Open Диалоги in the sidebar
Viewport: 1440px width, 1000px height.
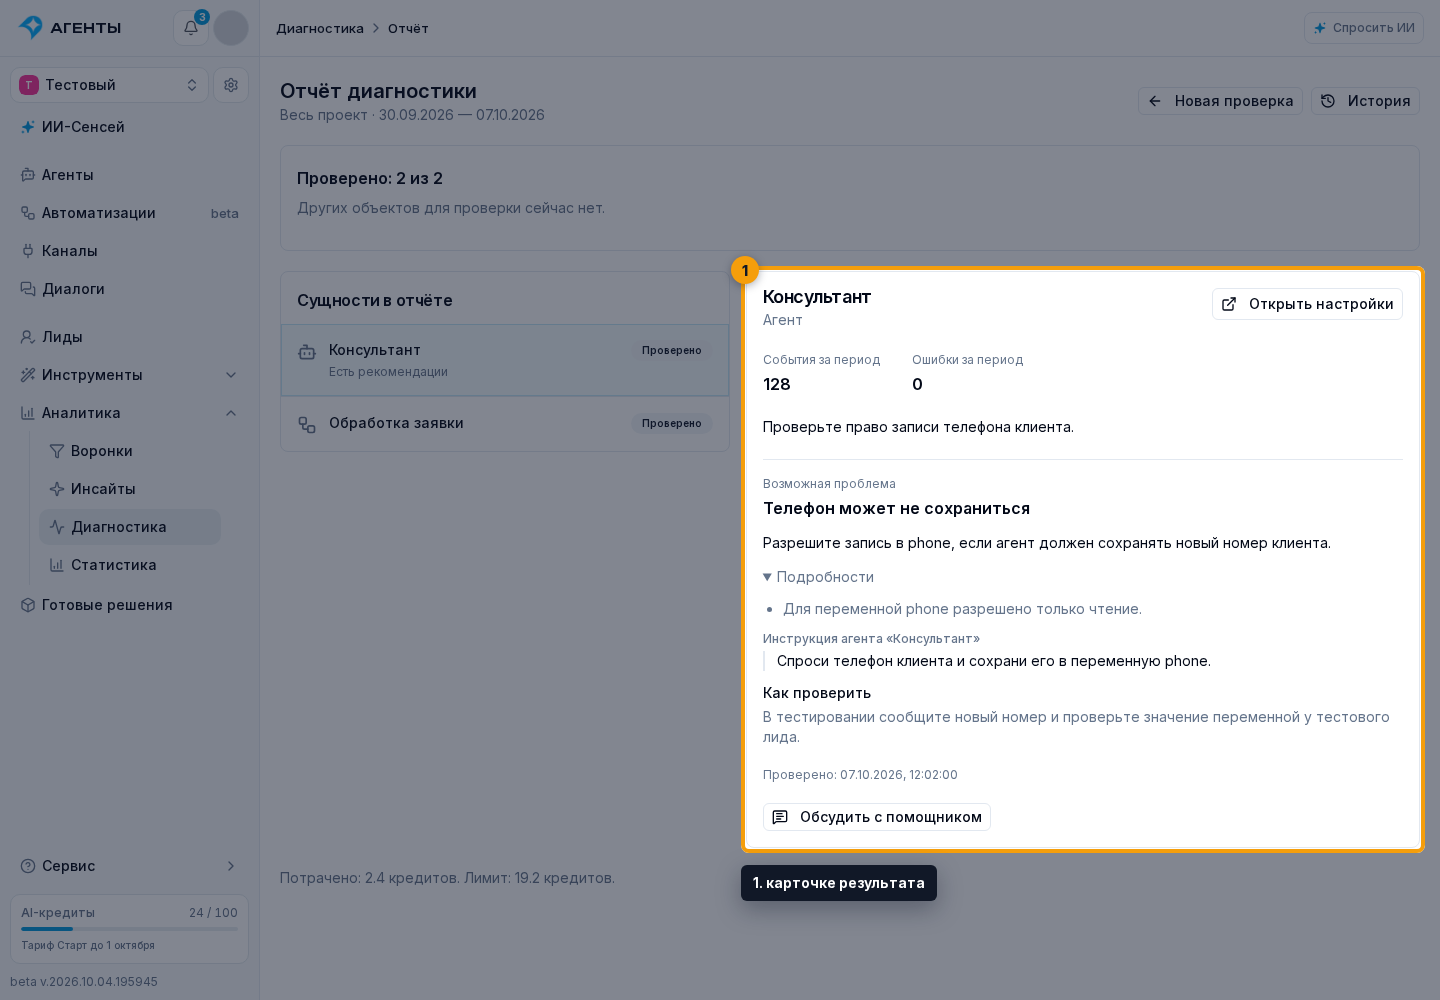(129, 289)
